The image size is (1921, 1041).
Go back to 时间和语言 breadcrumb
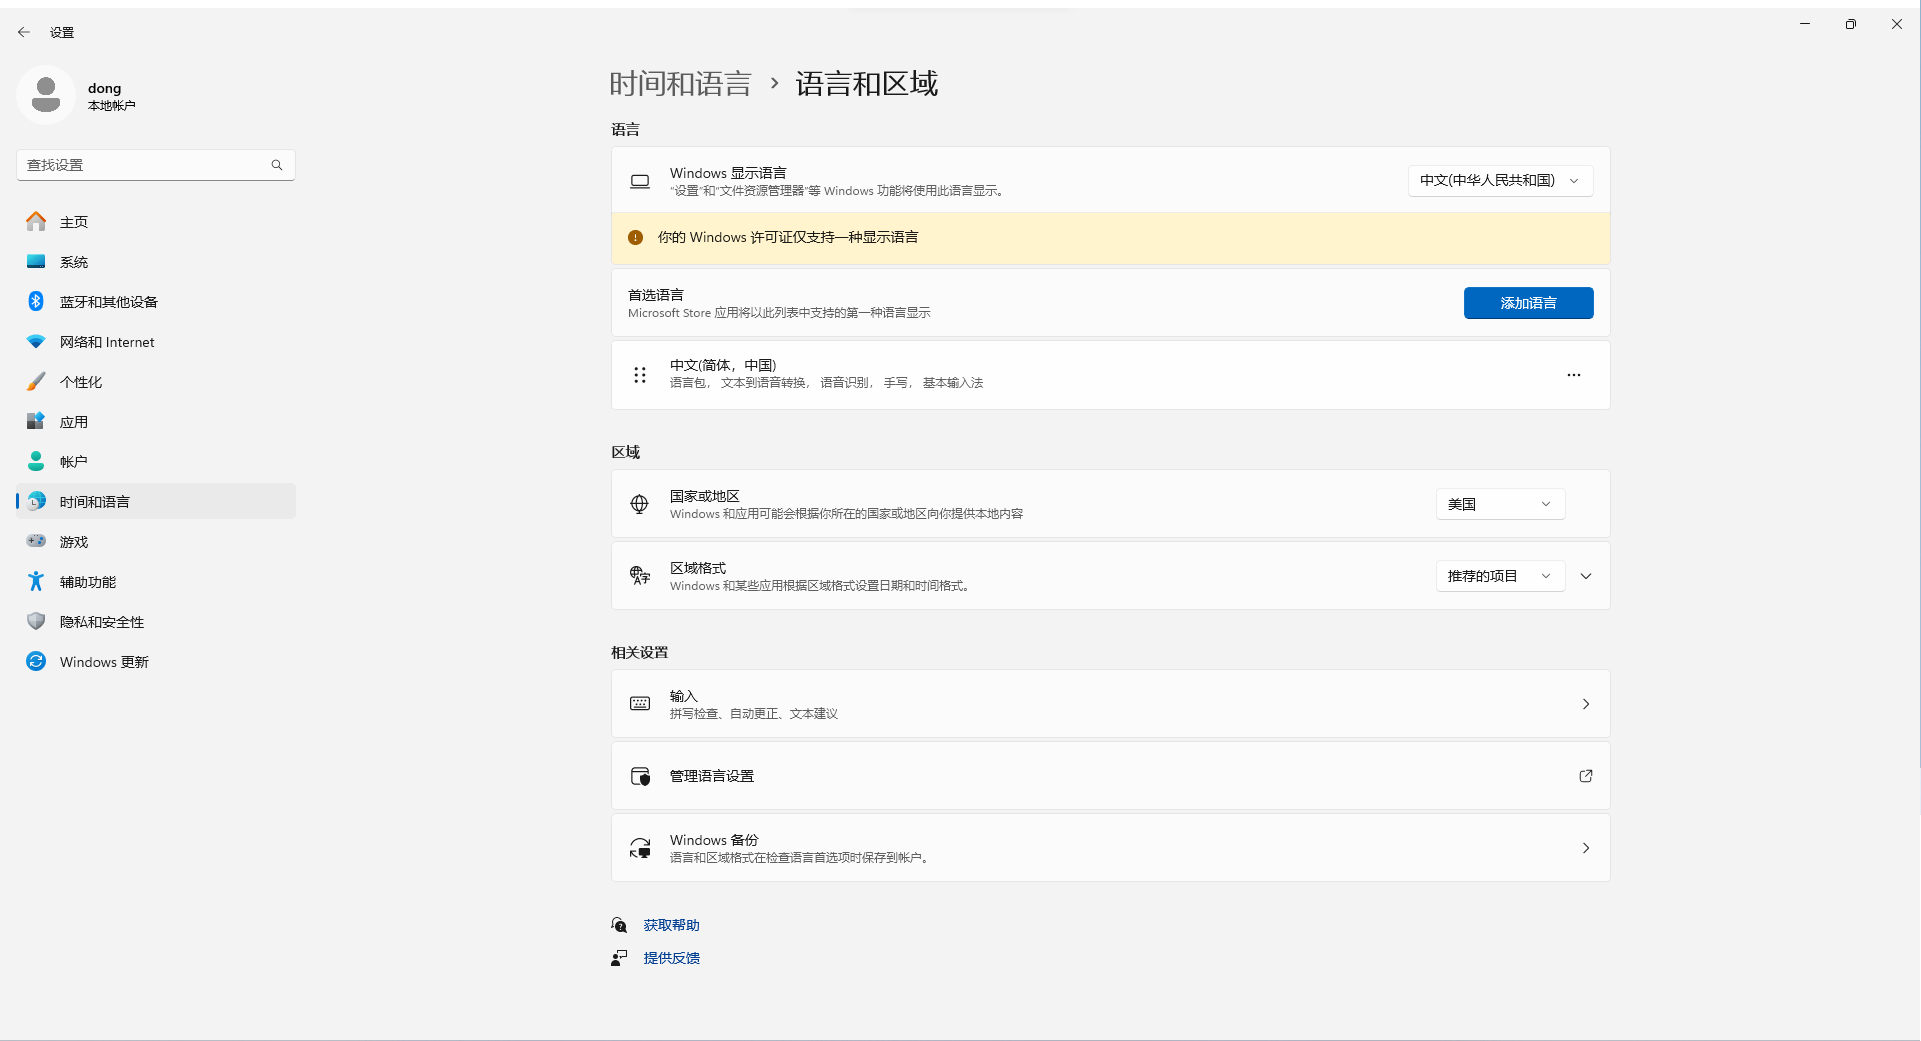pos(680,84)
